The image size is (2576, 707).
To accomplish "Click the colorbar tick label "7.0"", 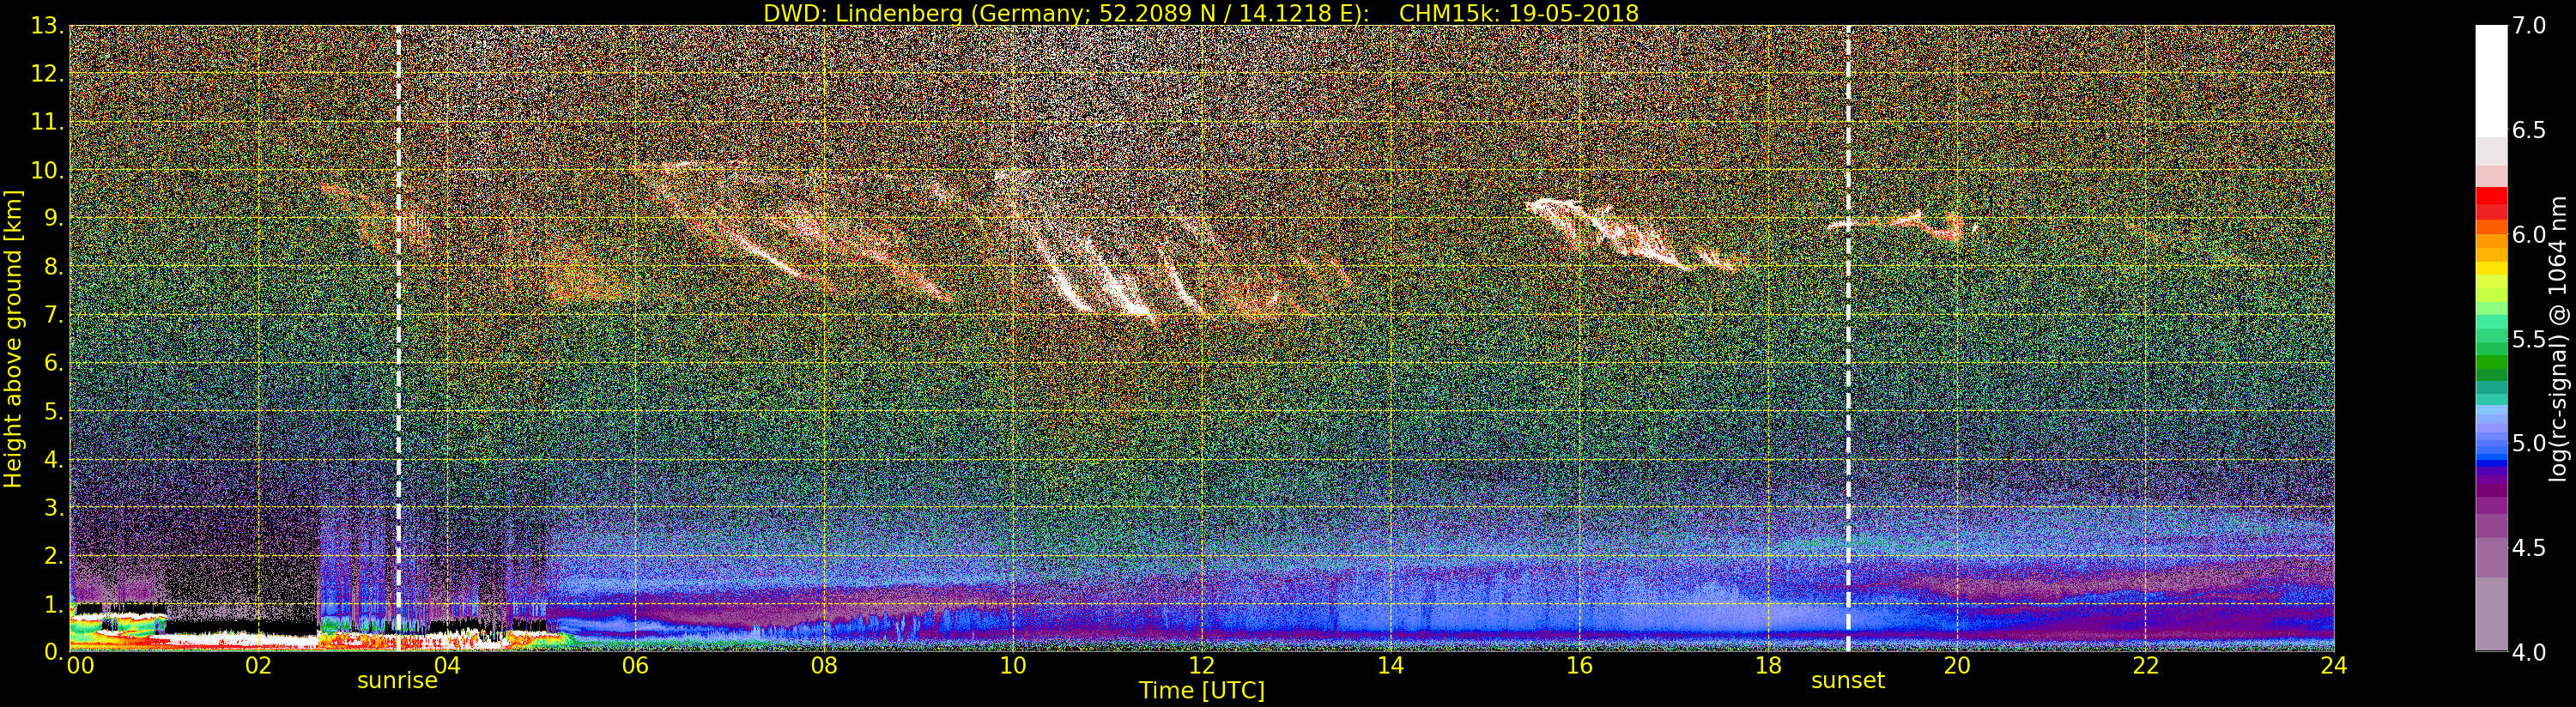I will coord(2529,26).
